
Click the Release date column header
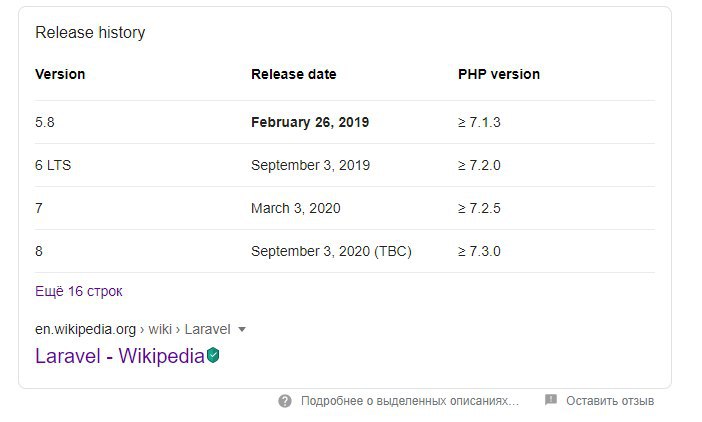click(x=294, y=74)
